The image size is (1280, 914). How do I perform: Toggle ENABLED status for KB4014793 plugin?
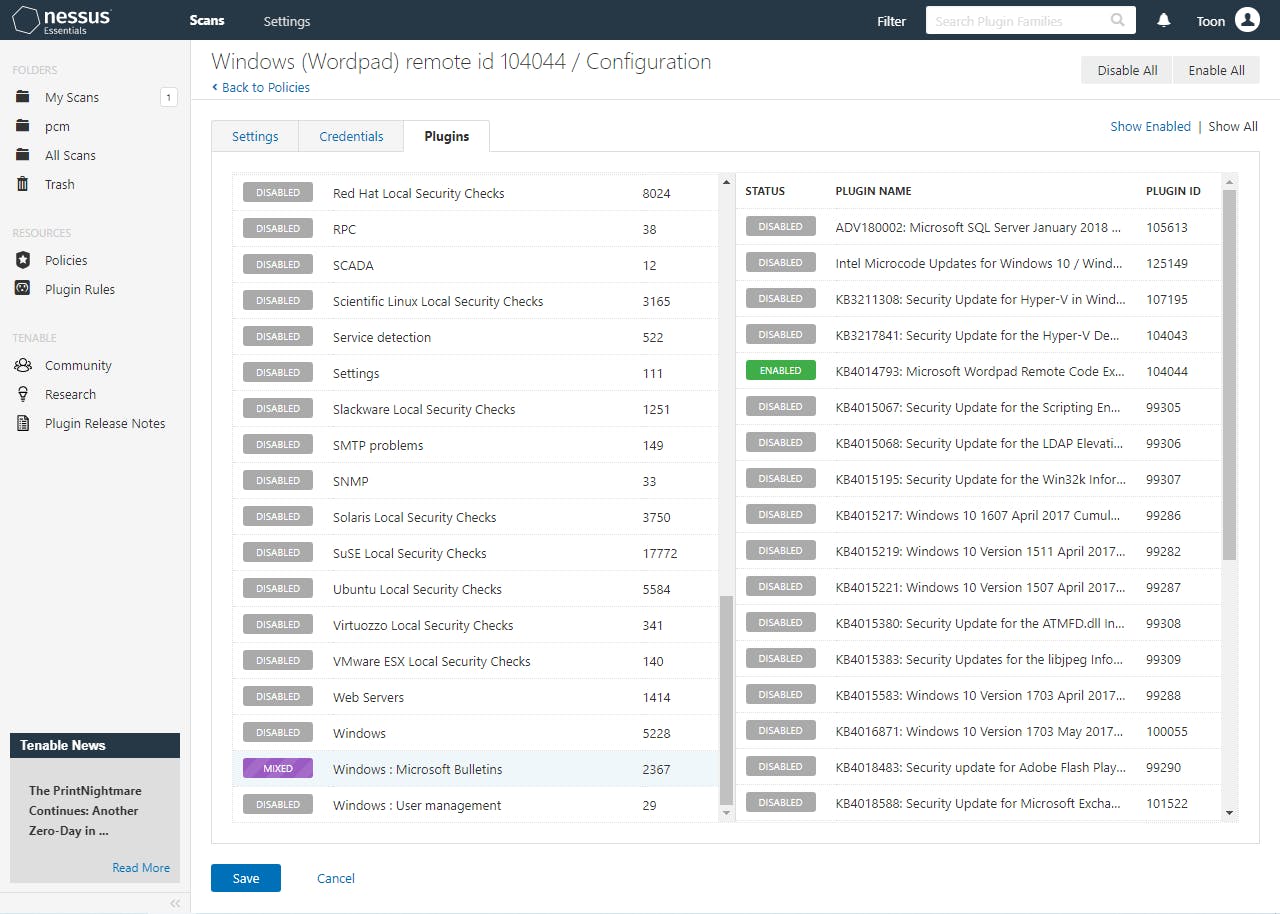coord(780,371)
